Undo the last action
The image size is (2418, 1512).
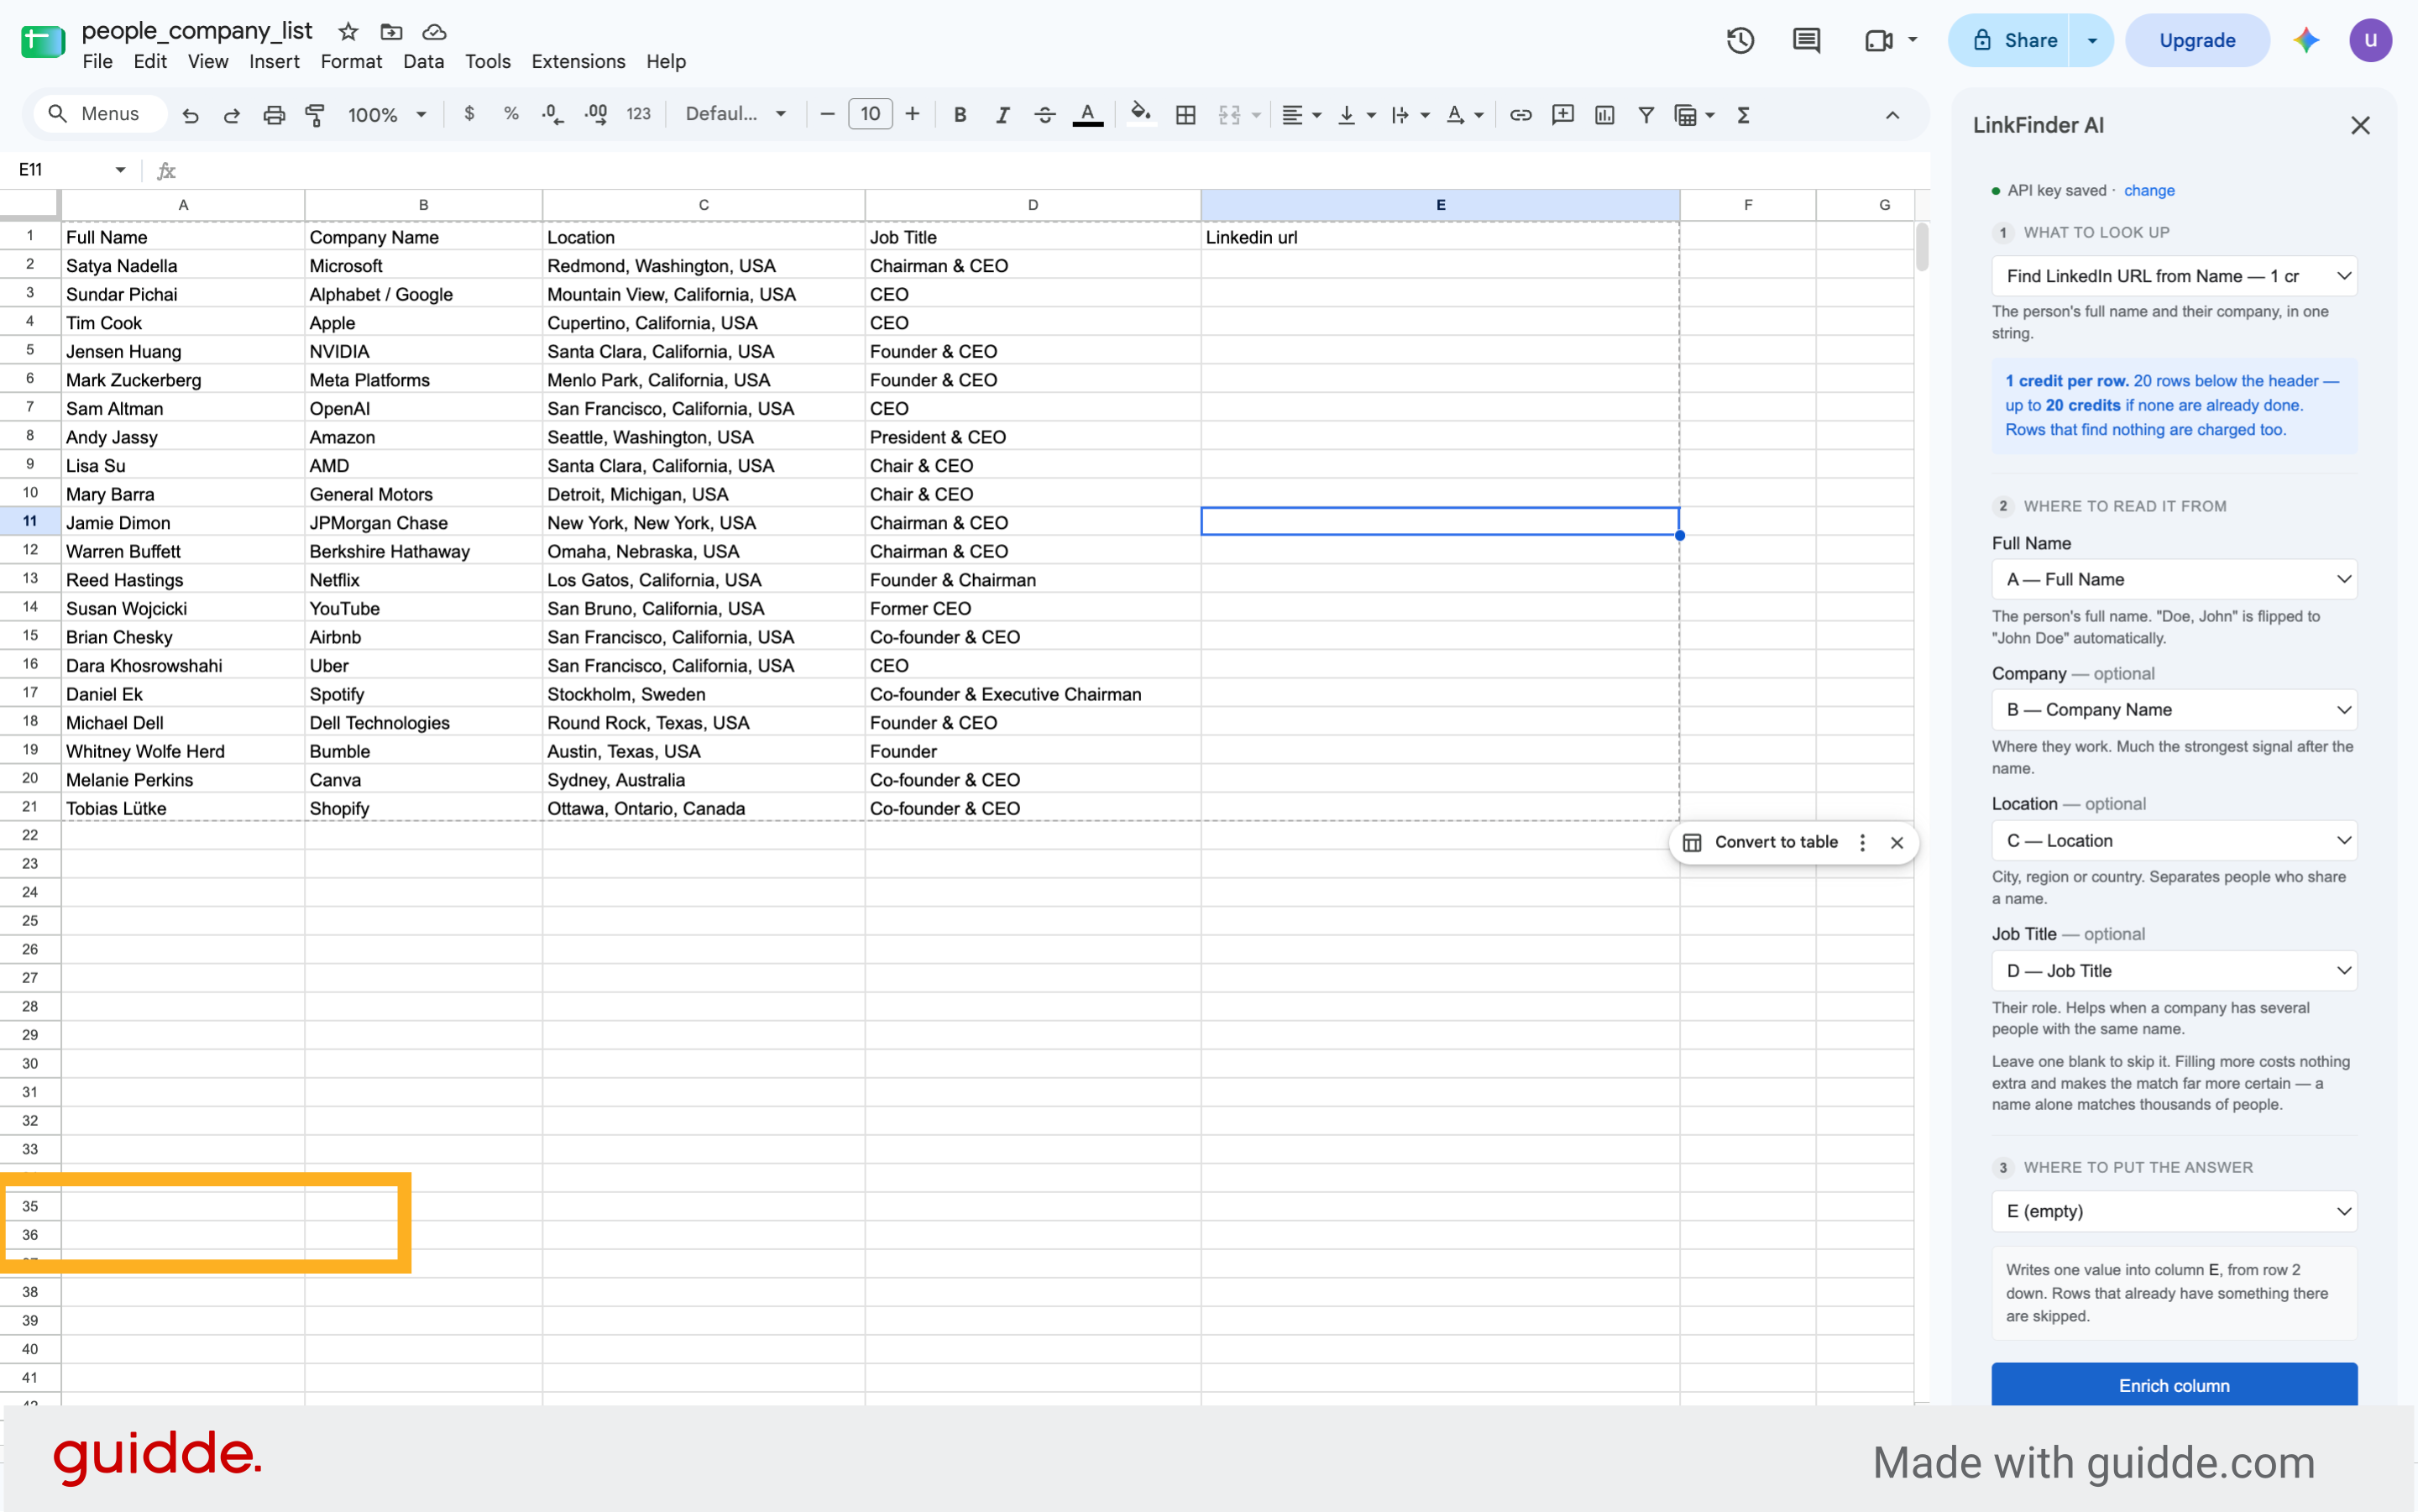190,115
